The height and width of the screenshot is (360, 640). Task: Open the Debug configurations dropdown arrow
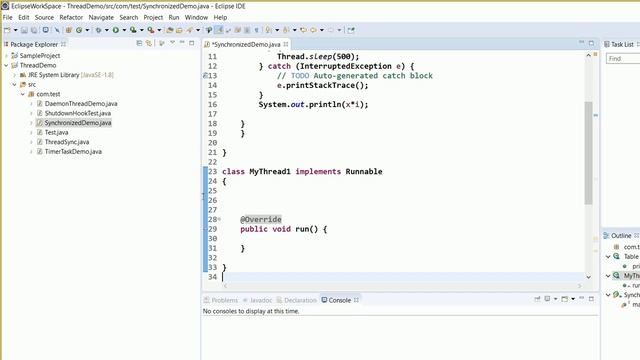click(x=107, y=30)
